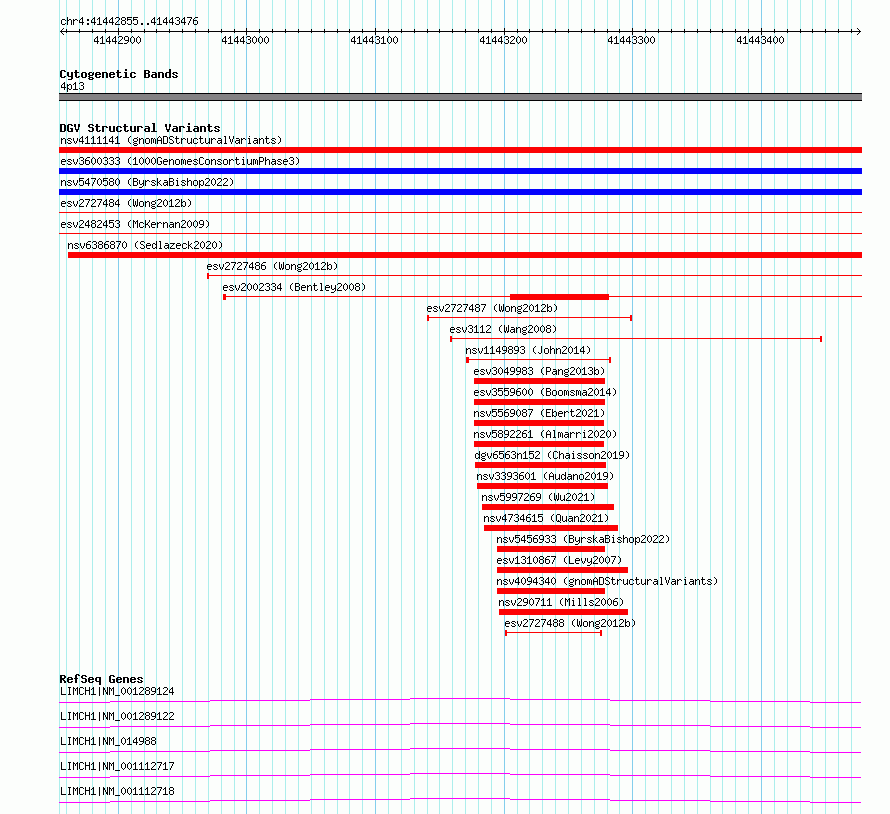Click ruler position 41443200
Screen dimensions: 890x814
[x=503, y=40]
